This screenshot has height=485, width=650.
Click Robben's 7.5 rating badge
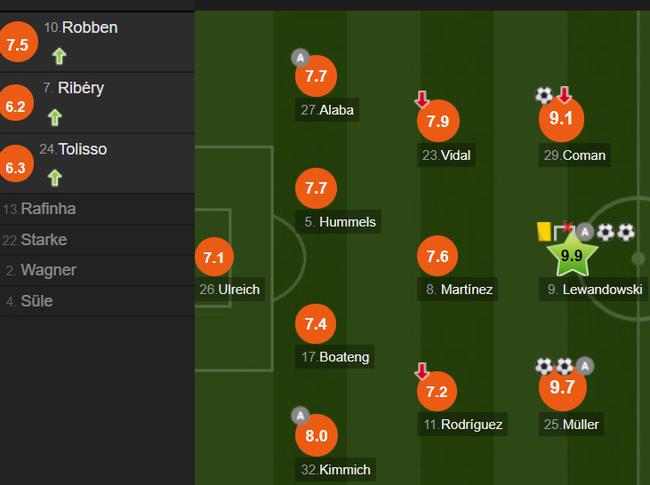pos(18,43)
